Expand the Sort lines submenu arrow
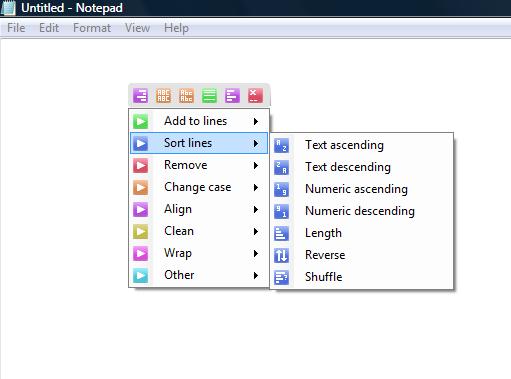 click(256, 143)
